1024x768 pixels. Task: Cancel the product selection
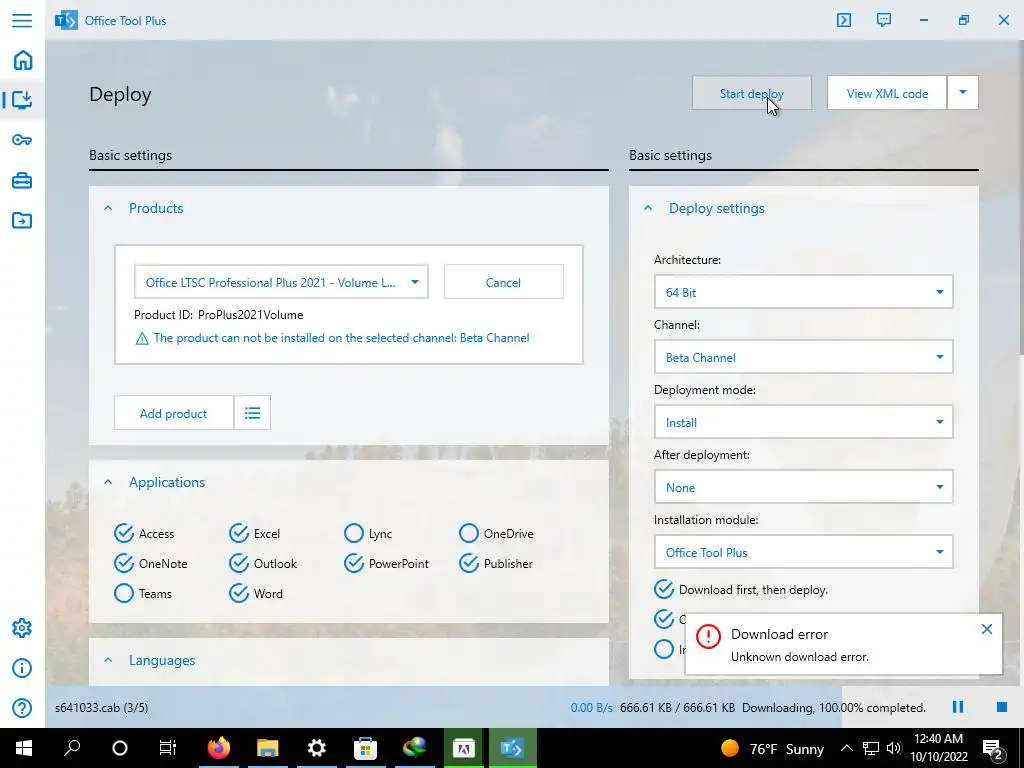(x=504, y=282)
